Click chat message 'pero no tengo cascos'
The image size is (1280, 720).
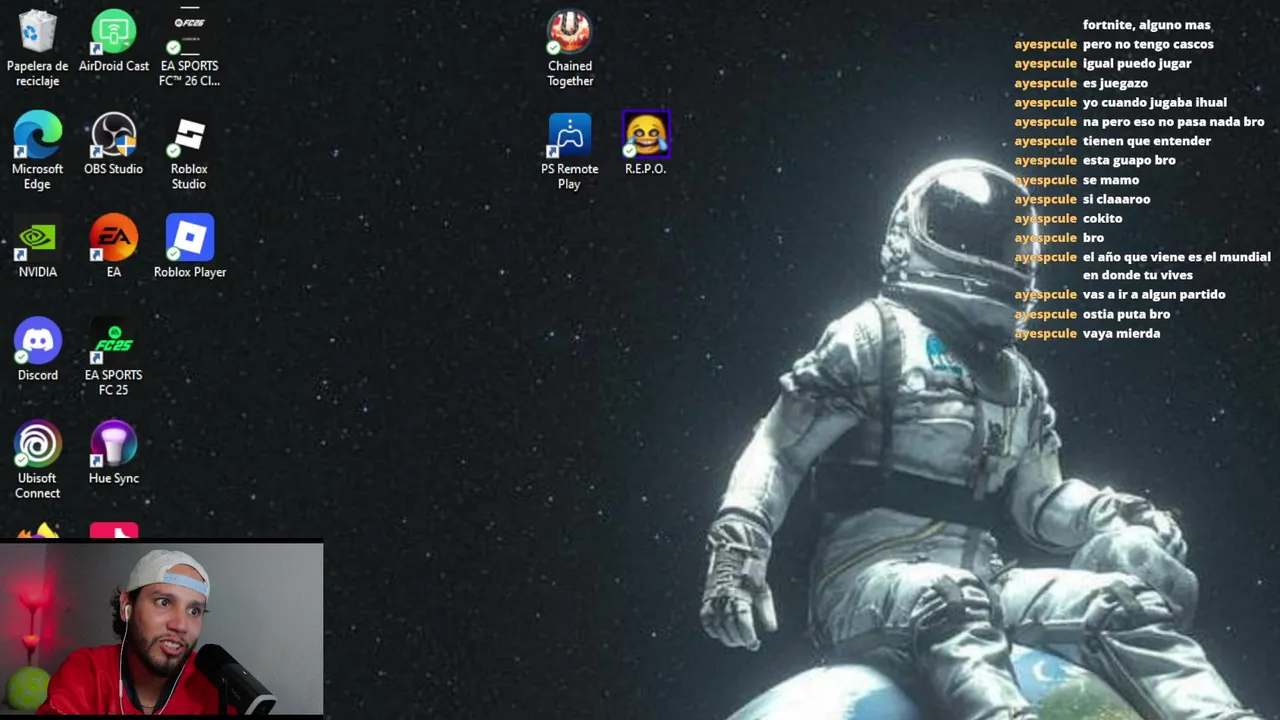click(x=1148, y=44)
